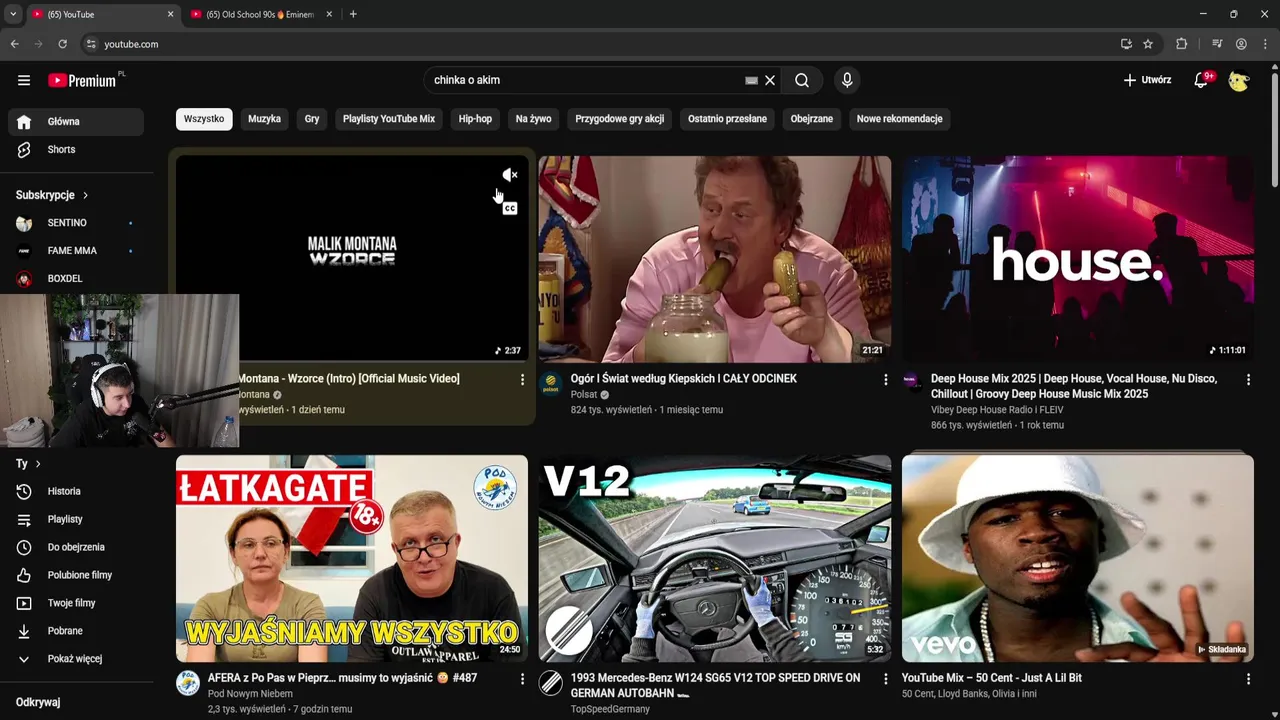Toggle subtitles CC on the preview video

coord(510,208)
